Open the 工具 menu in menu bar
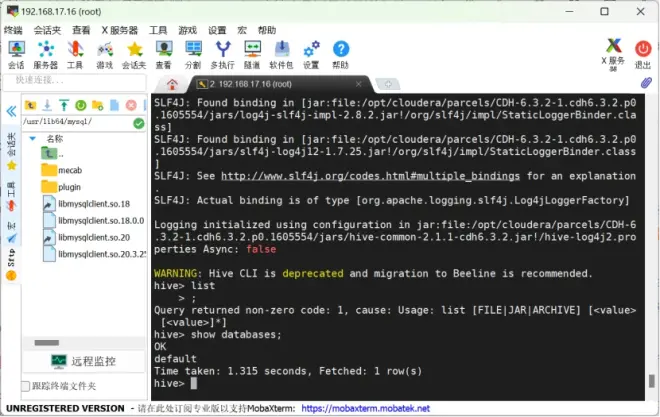Screen dimensions: 660x417 (158, 30)
